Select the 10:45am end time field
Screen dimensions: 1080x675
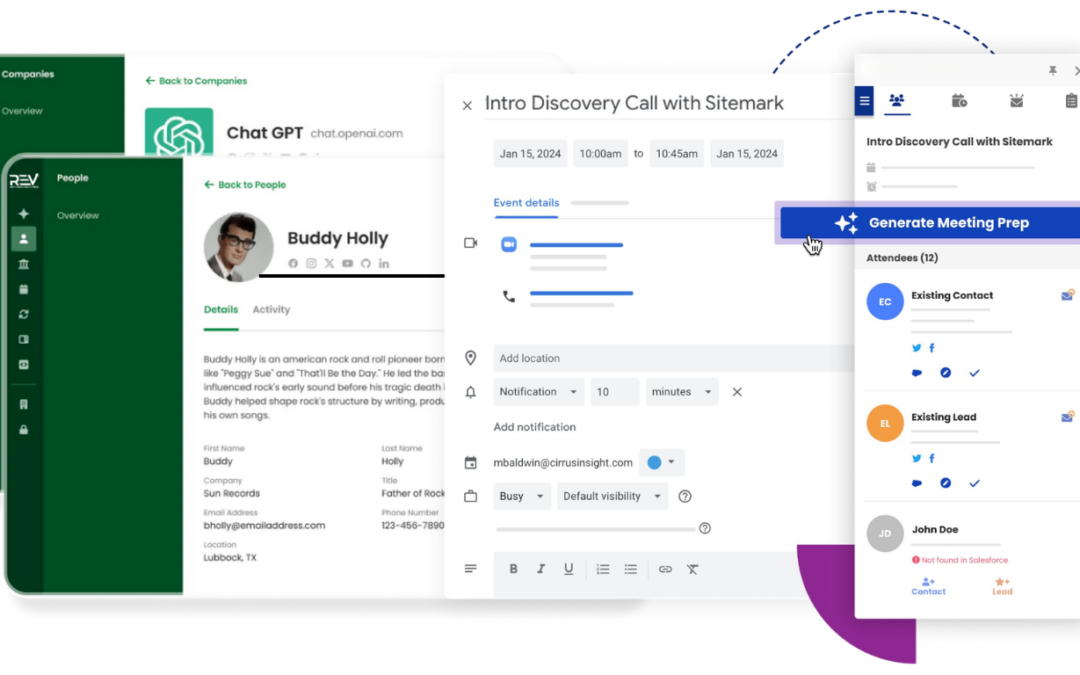[676, 154]
